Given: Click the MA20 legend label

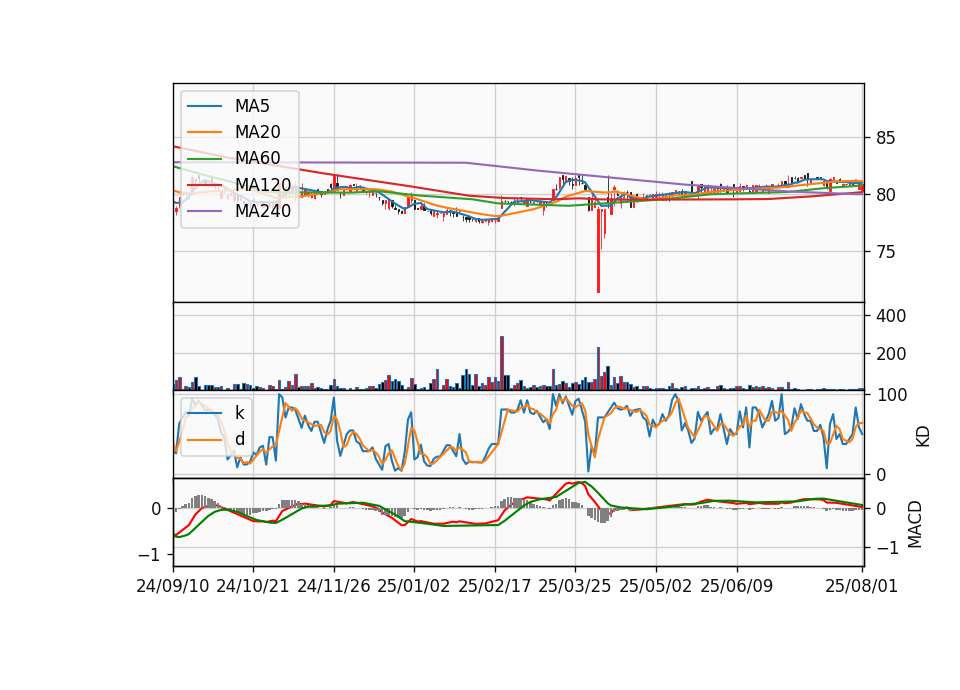Looking at the screenshot, I should (x=257, y=132).
